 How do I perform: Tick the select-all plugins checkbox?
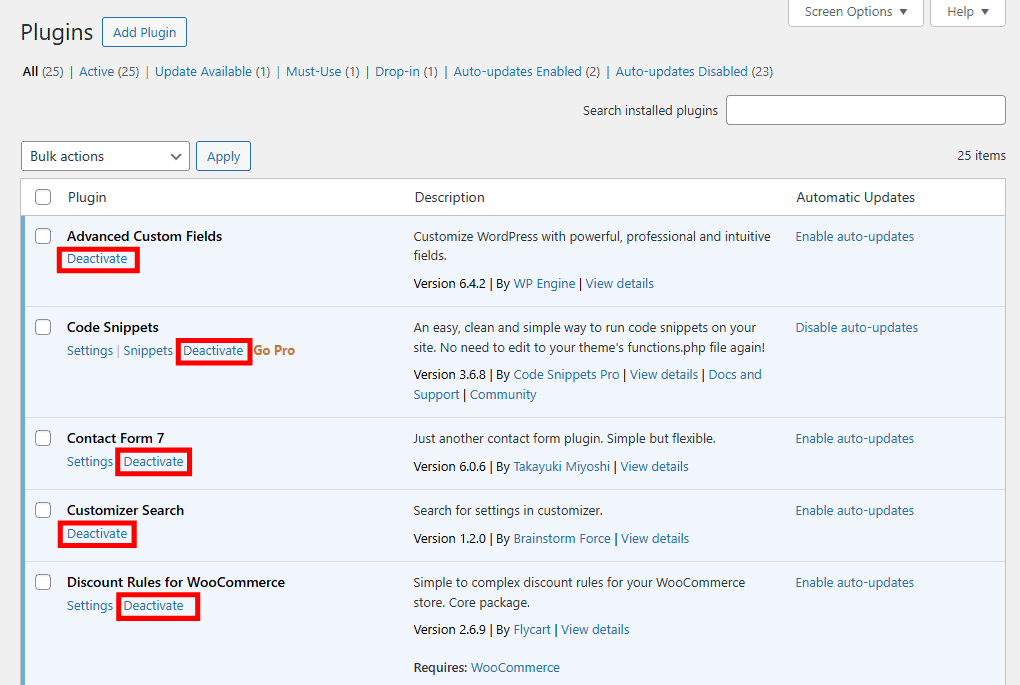(43, 197)
